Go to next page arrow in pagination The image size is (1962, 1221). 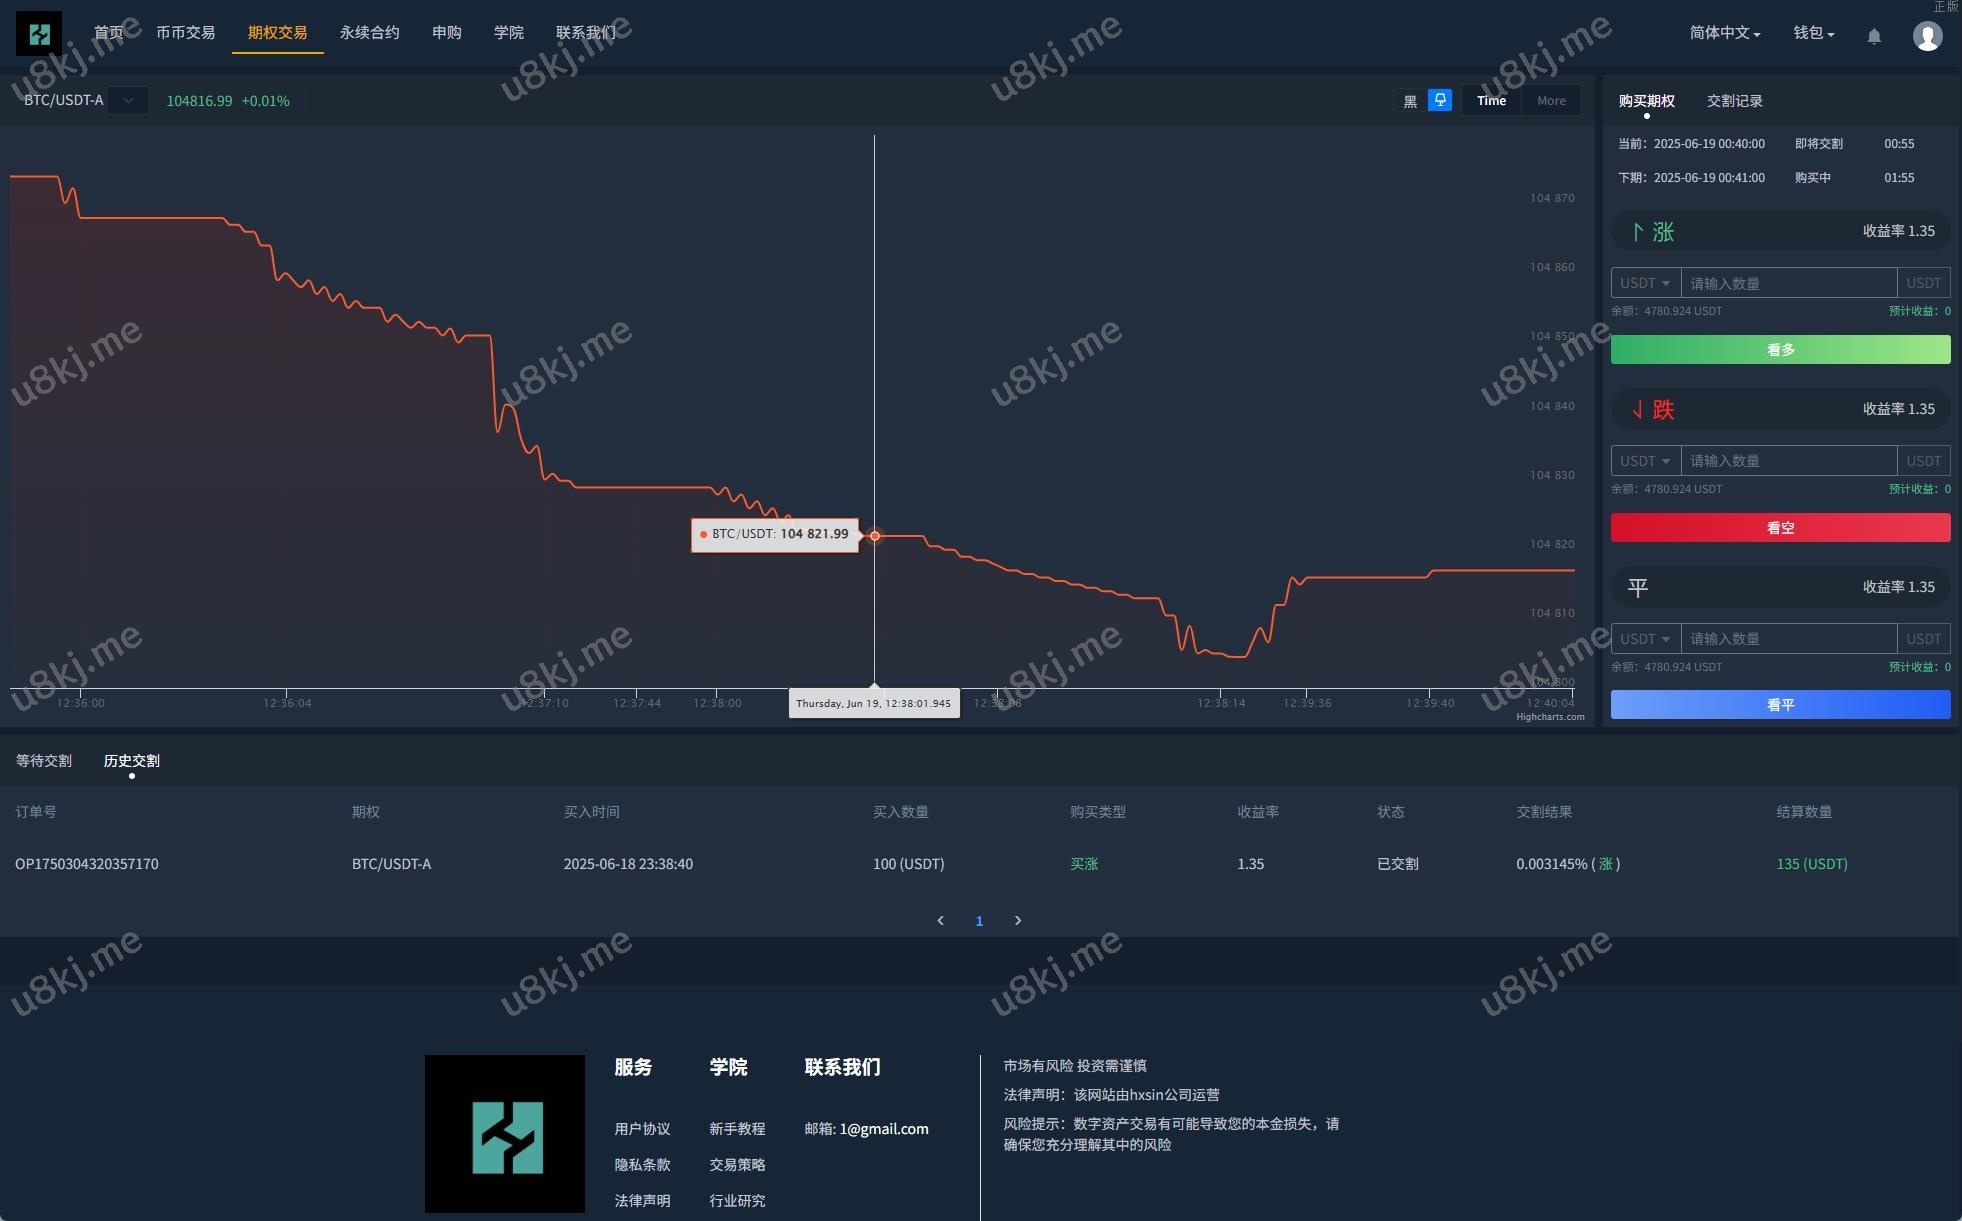click(x=1018, y=920)
